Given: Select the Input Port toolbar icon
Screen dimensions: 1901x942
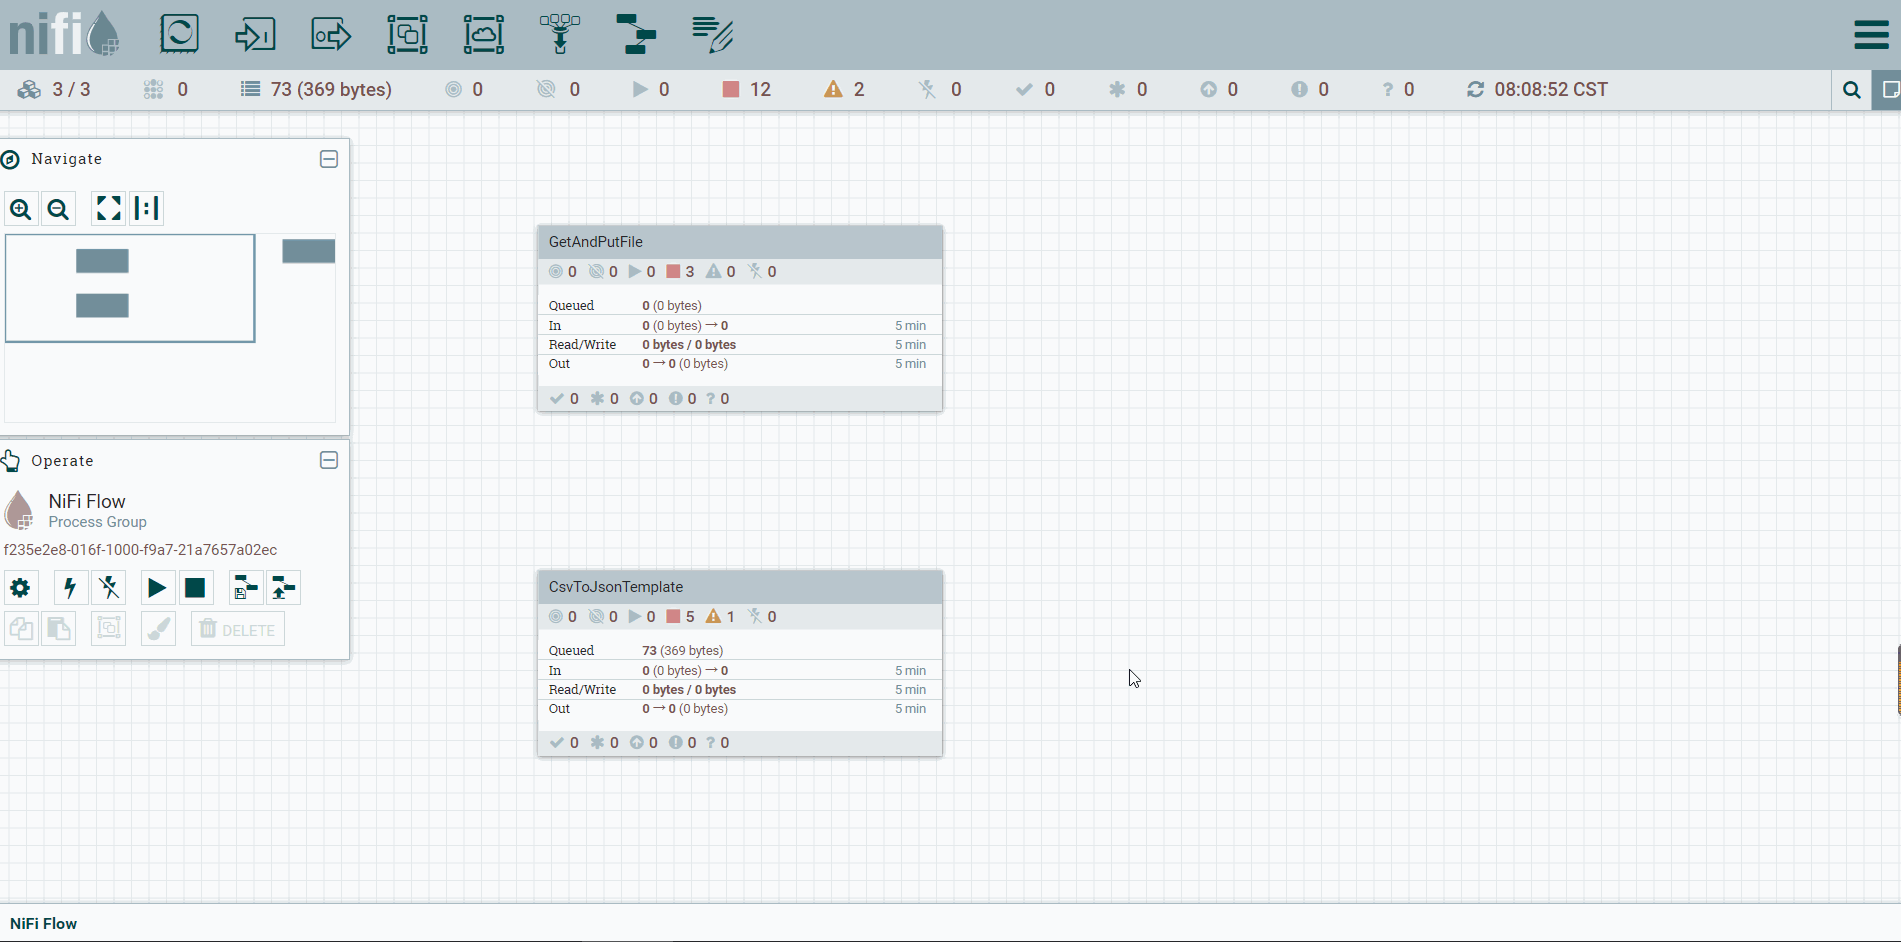Looking at the screenshot, I should tap(255, 35).
